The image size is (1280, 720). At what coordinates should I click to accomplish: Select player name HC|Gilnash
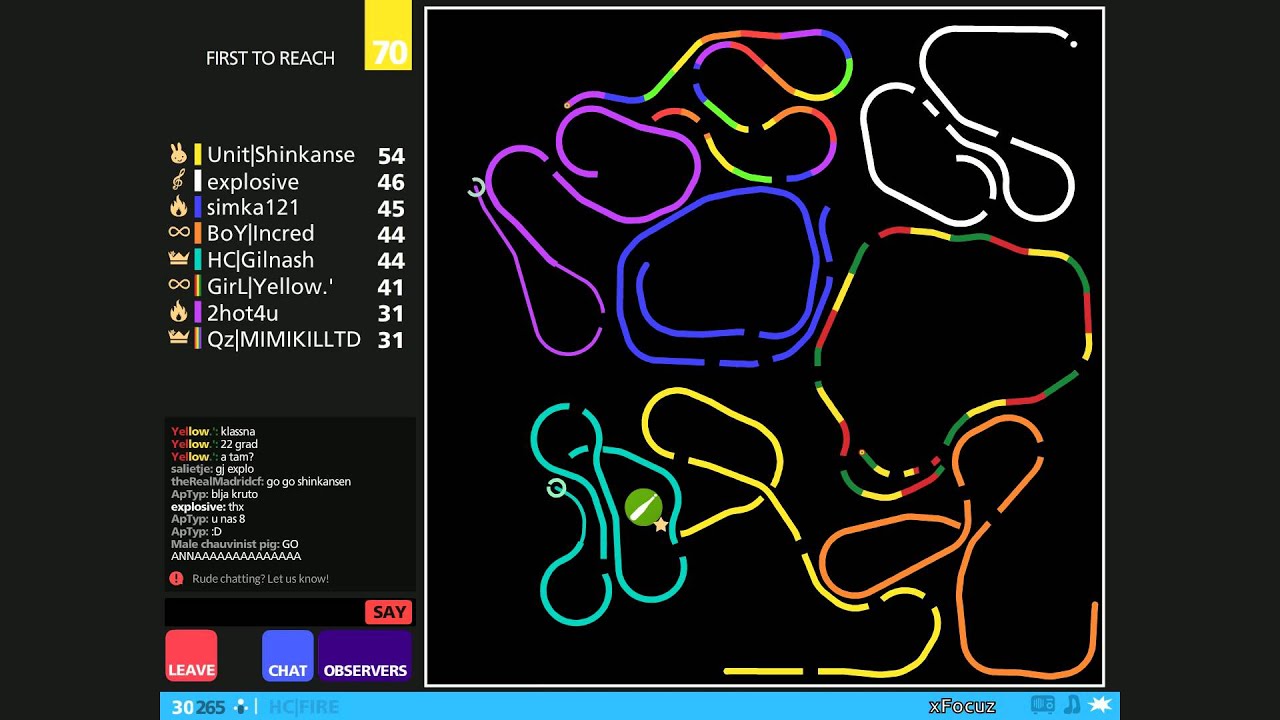coord(261,260)
